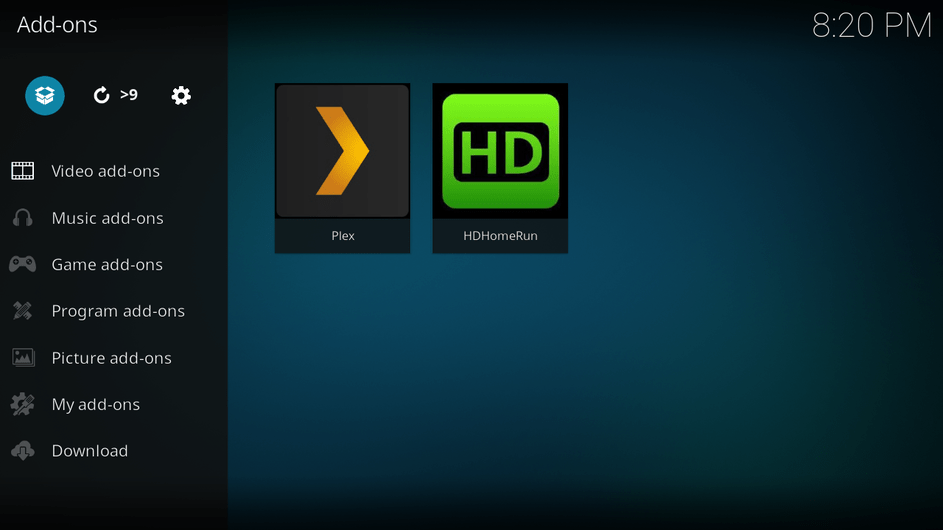
Task: Go to Program add-ons
Action: 118,311
